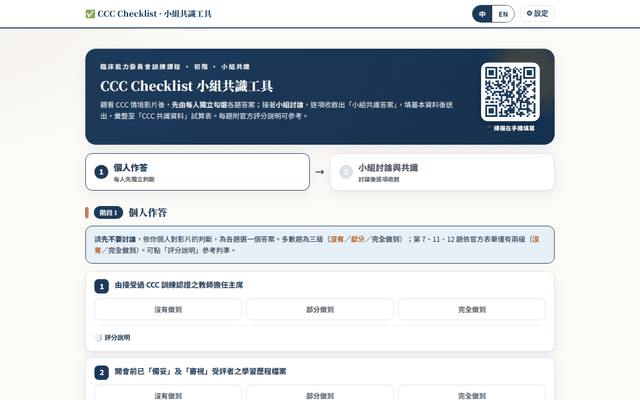Click question 2 number badge
Screen dimensions: 640x400
(102, 372)
